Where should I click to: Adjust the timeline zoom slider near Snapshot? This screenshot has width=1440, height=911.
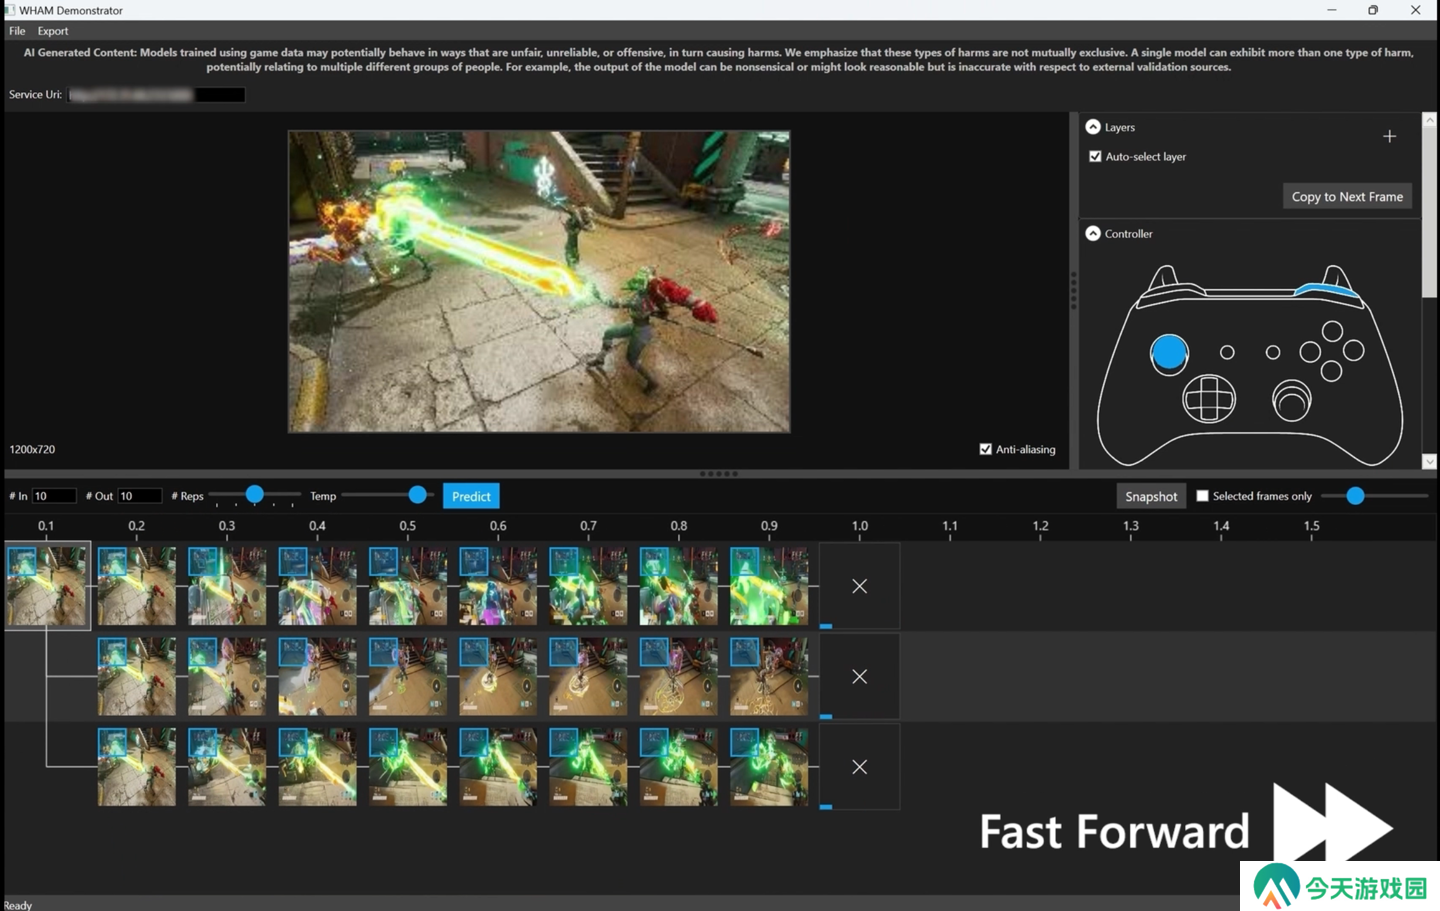click(x=1355, y=495)
